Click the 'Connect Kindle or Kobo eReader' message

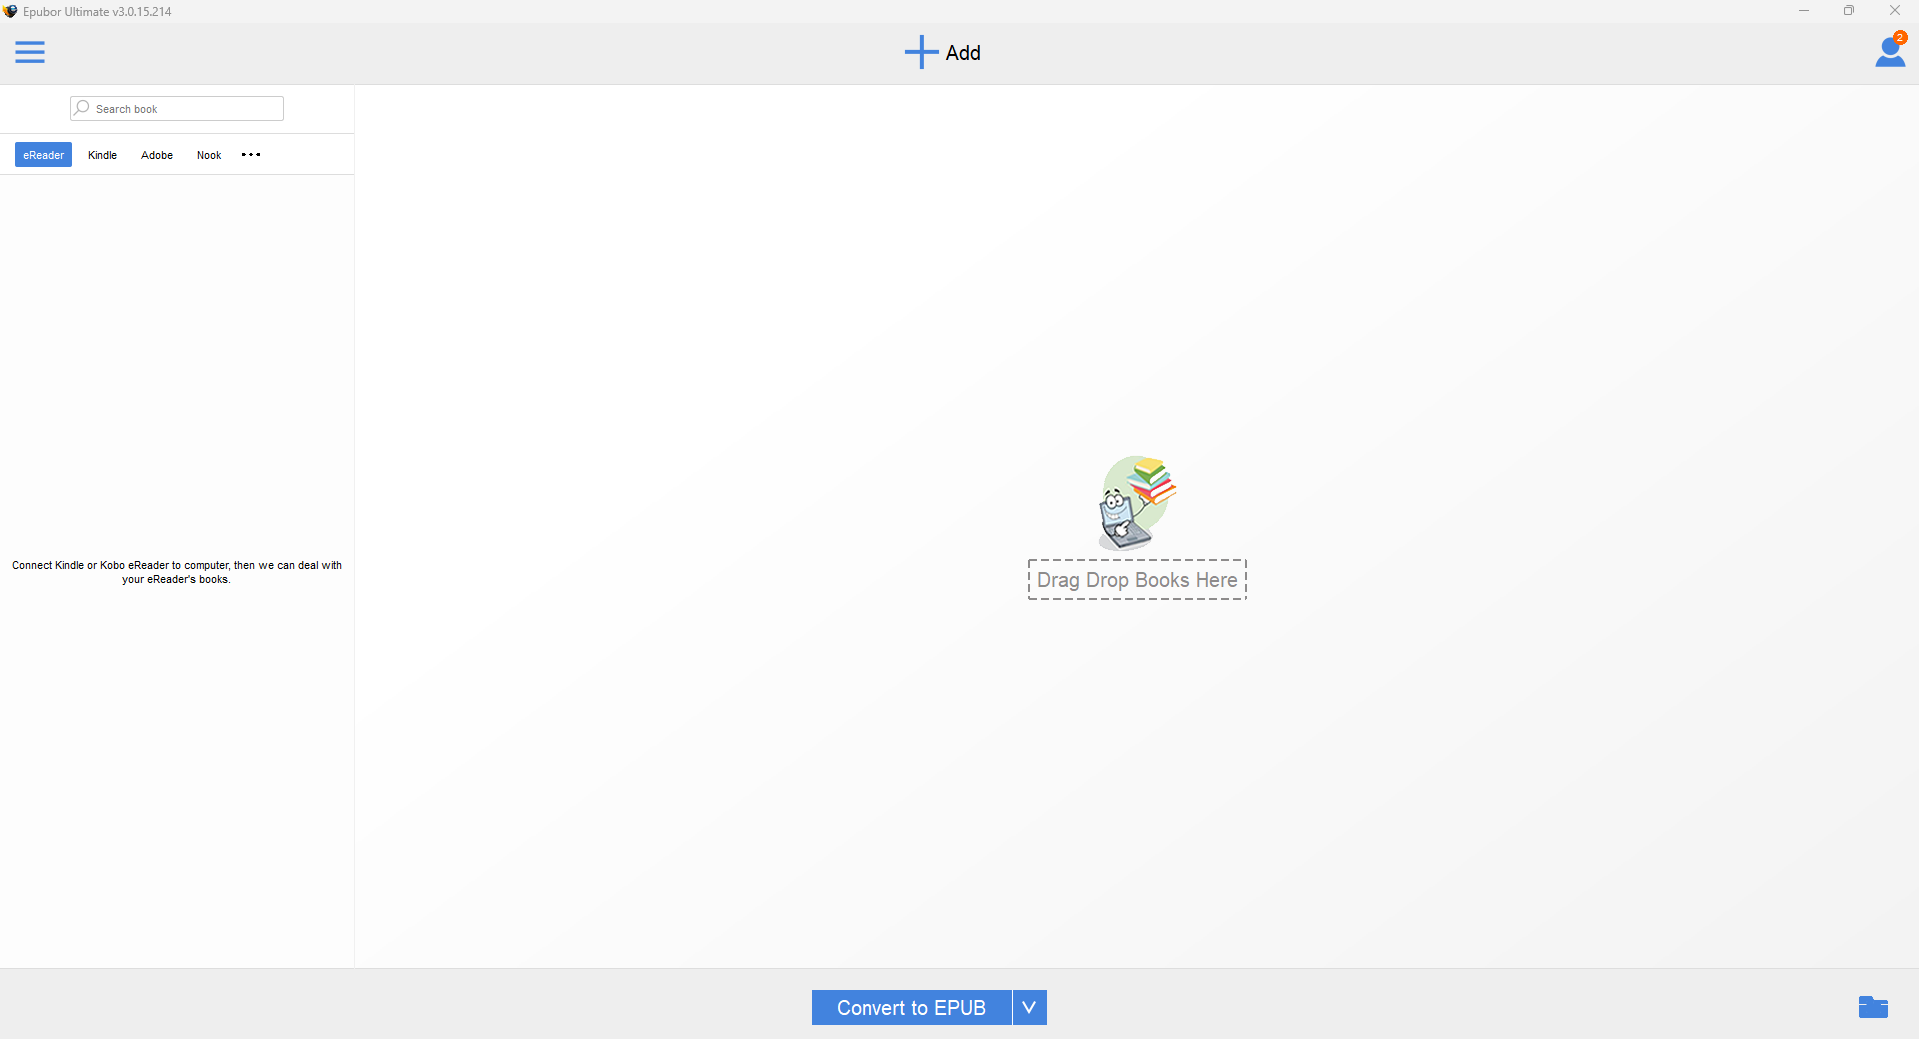click(177, 572)
